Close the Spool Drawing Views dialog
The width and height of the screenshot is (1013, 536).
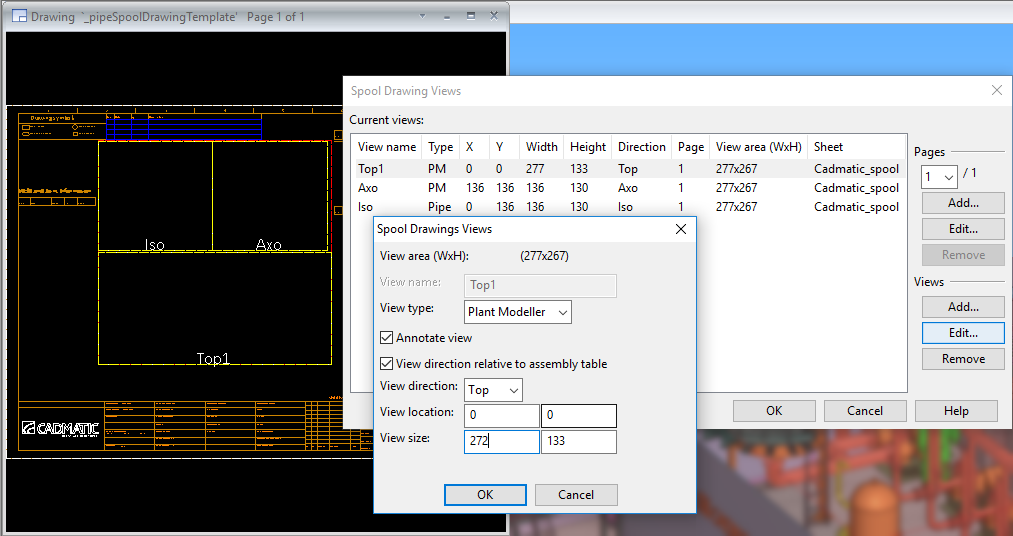pyautogui.click(x=996, y=90)
